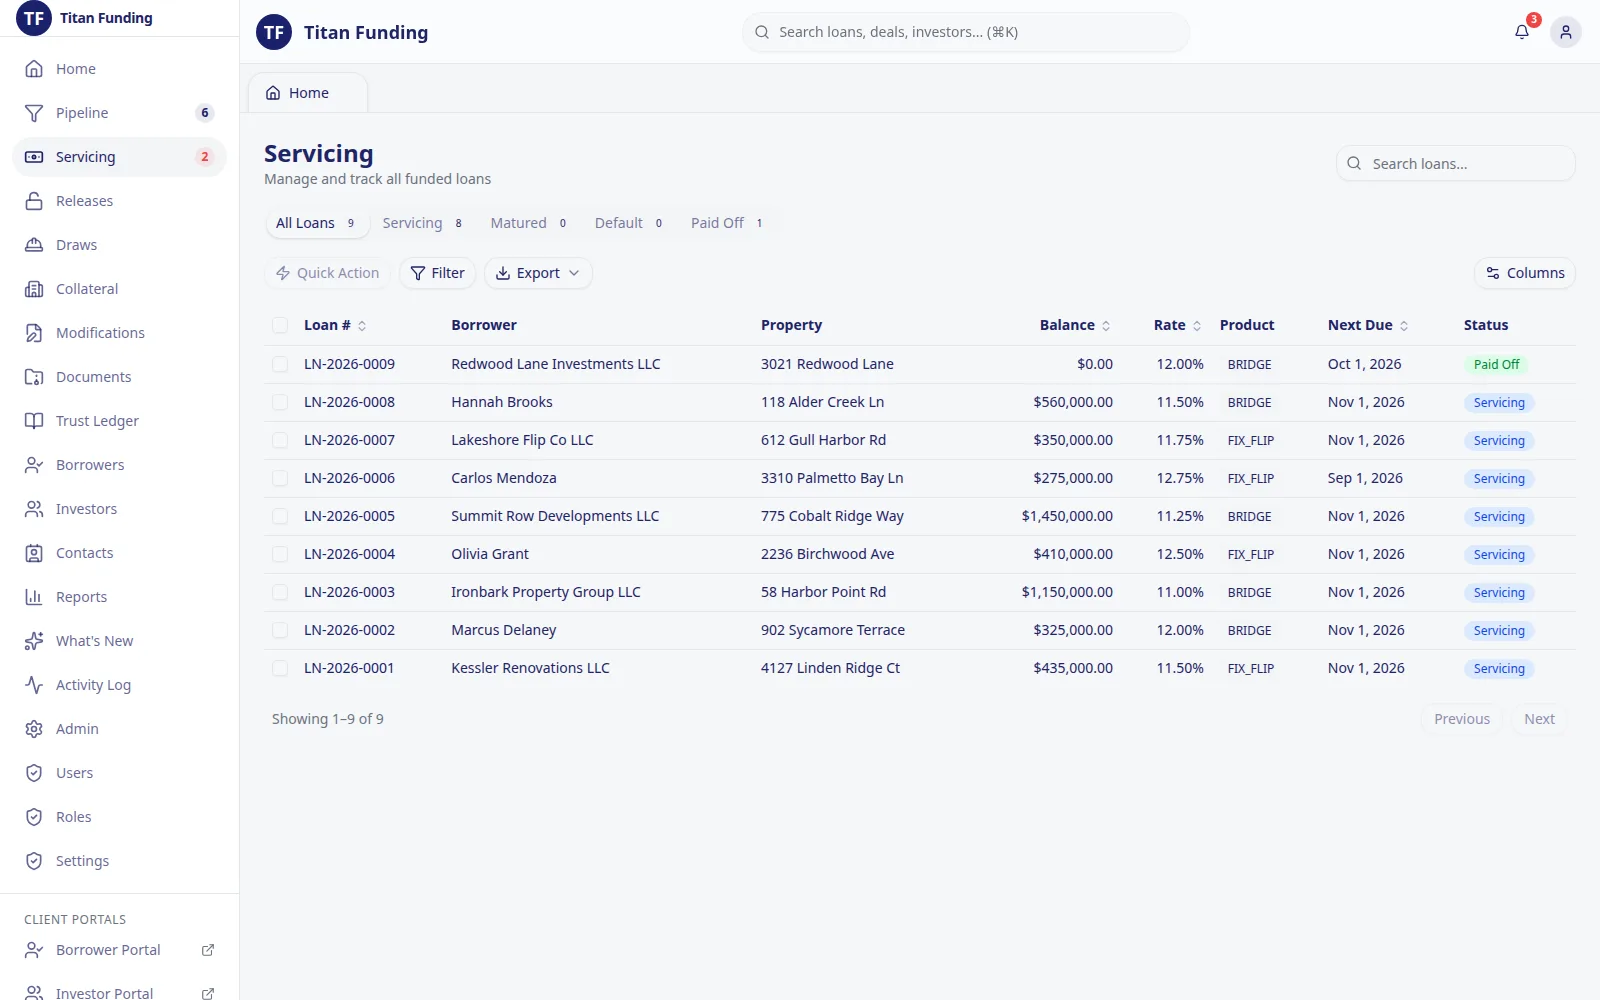Click borrower Carlos Mendoza
Image resolution: width=1600 pixels, height=1000 pixels.
tap(504, 478)
